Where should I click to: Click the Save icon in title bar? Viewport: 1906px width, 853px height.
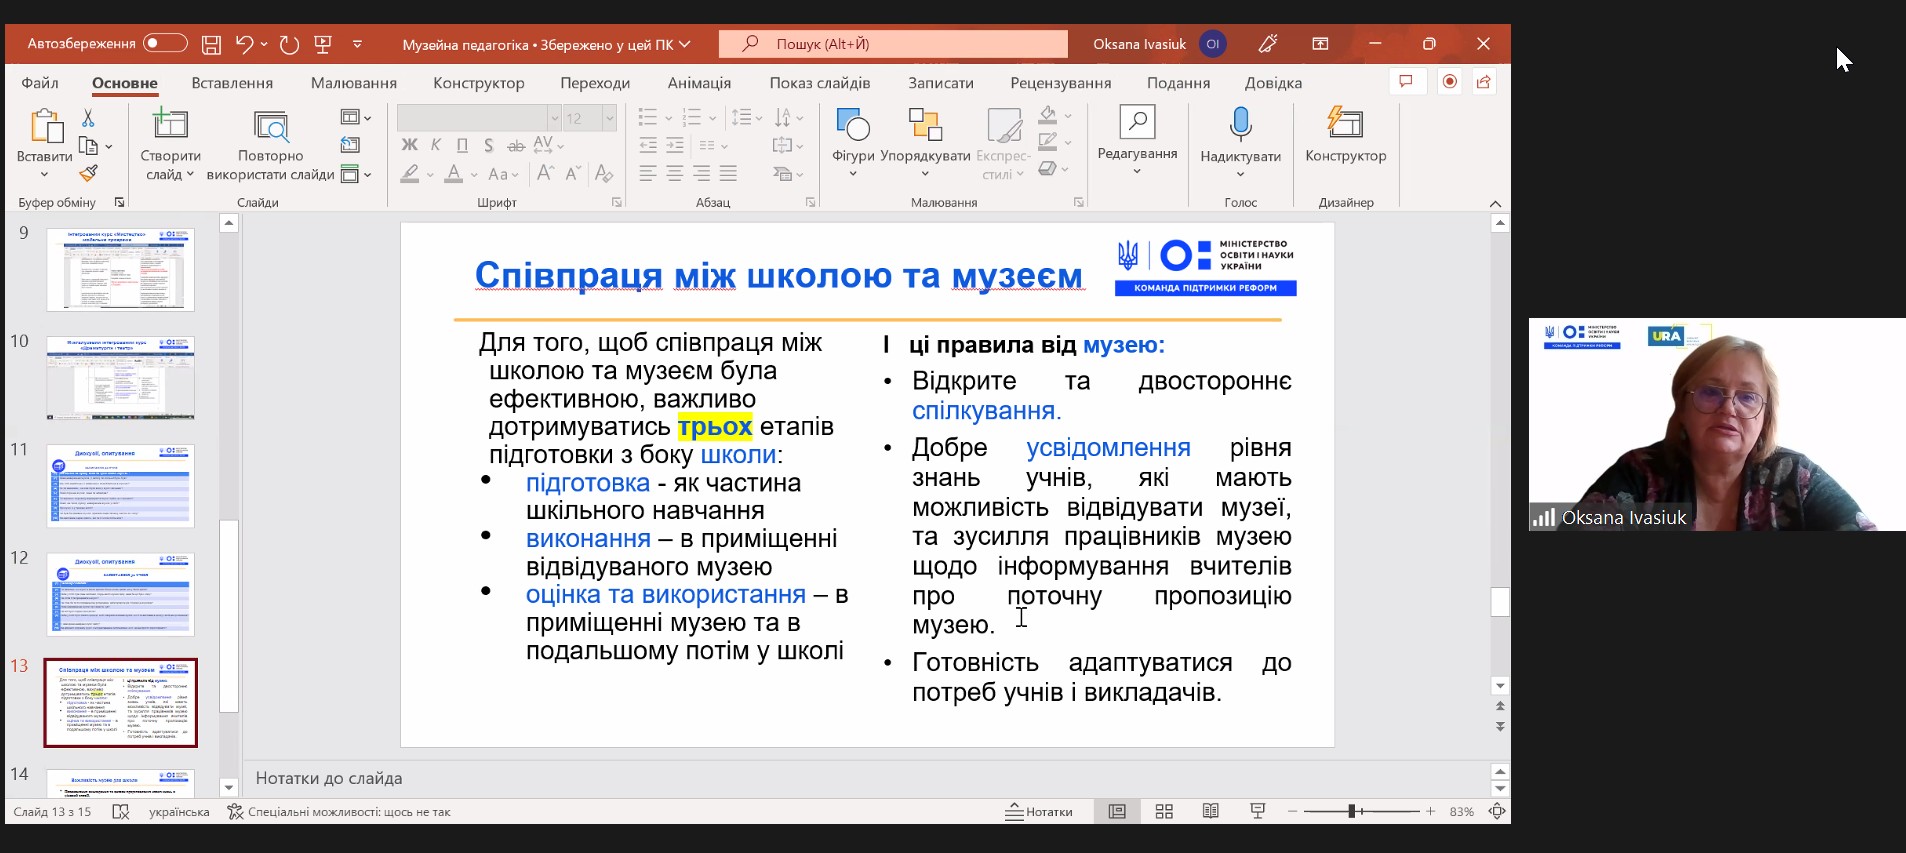point(211,44)
